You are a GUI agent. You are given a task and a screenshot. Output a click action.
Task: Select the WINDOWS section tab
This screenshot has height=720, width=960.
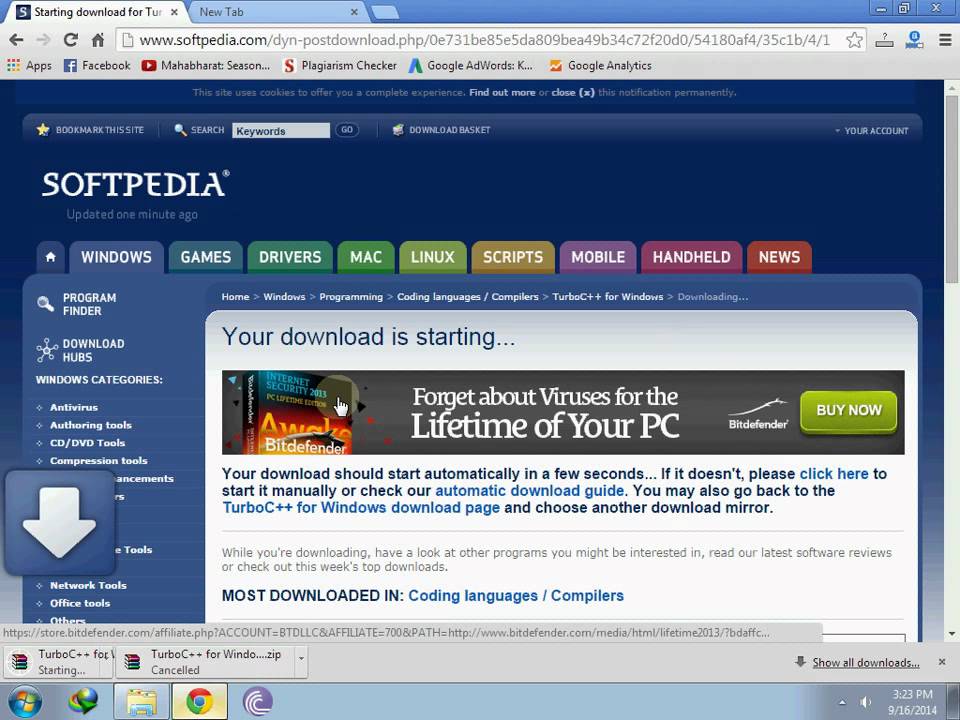(116, 257)
